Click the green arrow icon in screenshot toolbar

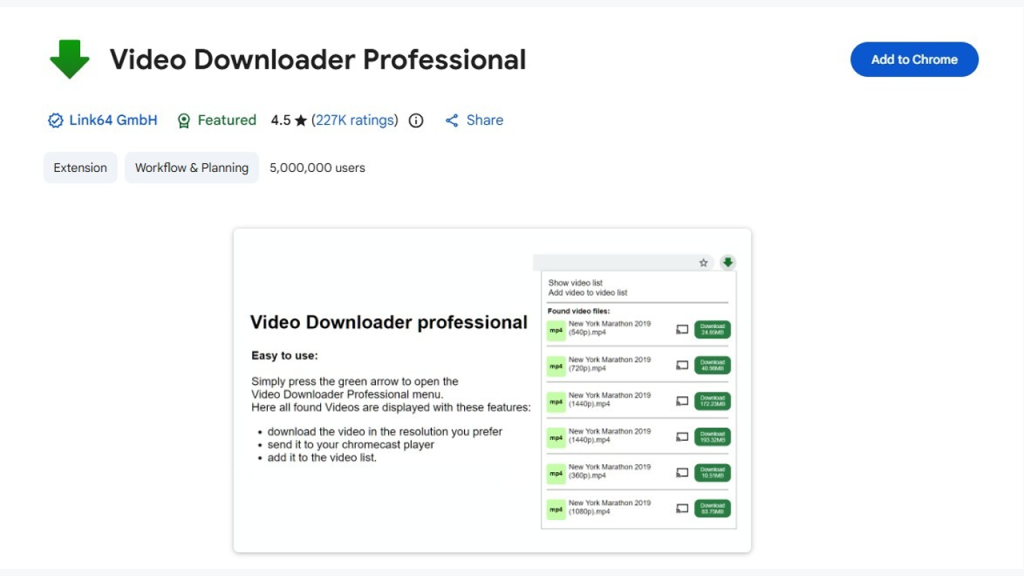point(728,263)
